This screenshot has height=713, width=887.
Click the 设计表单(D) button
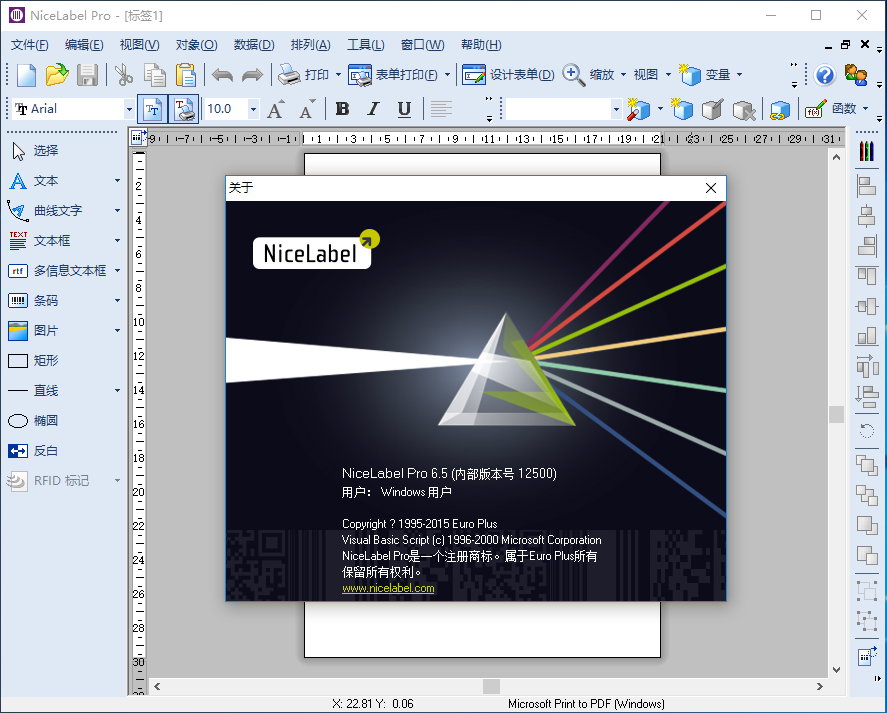click(507, 75)
